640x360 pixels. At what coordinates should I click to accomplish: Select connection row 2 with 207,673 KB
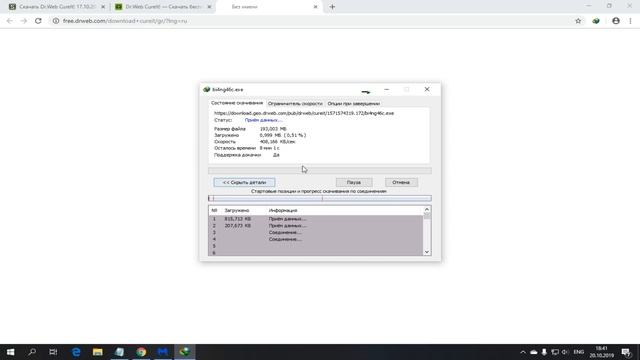[316, 225]
